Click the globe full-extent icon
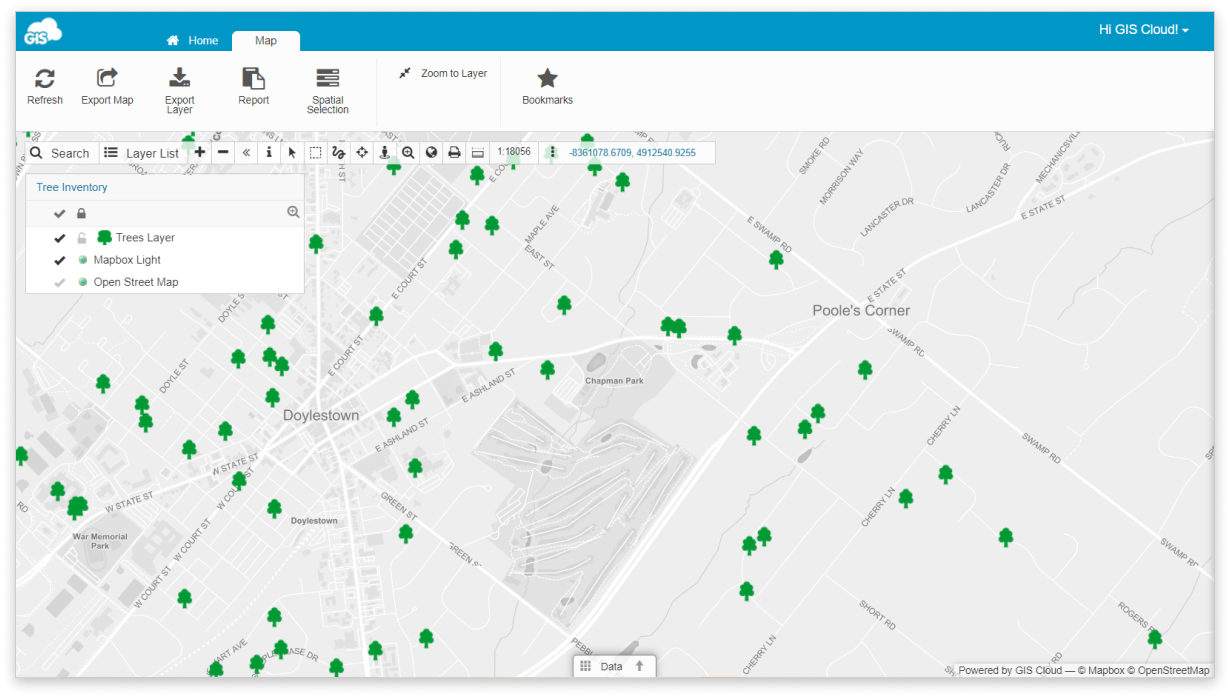1230x698 pixels. click(429, 152)
